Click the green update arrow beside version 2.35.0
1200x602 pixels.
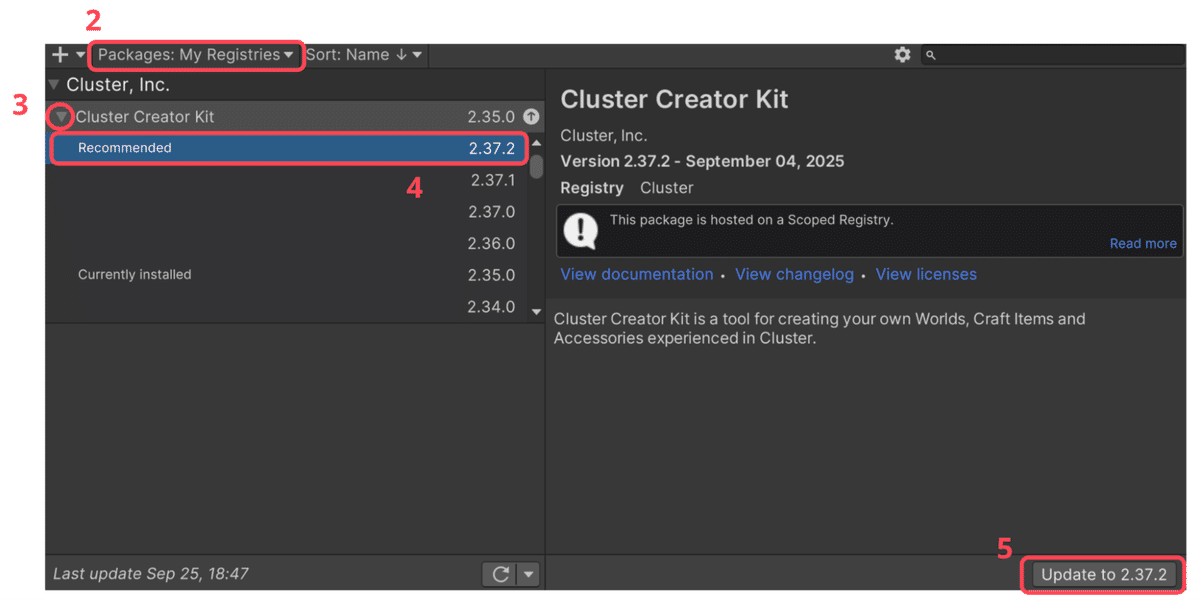tap(531, 116)
